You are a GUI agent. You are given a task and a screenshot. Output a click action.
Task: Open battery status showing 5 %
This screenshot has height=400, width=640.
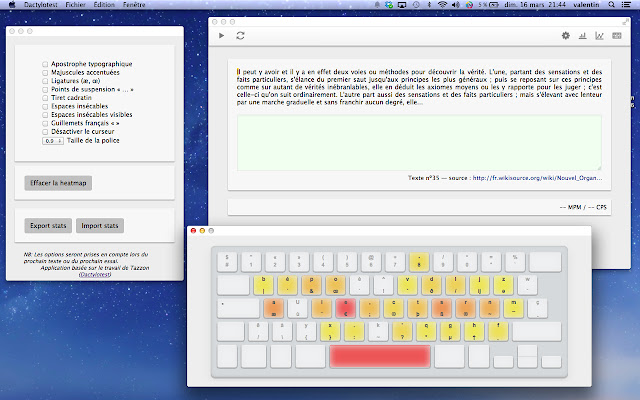point(489,4)
